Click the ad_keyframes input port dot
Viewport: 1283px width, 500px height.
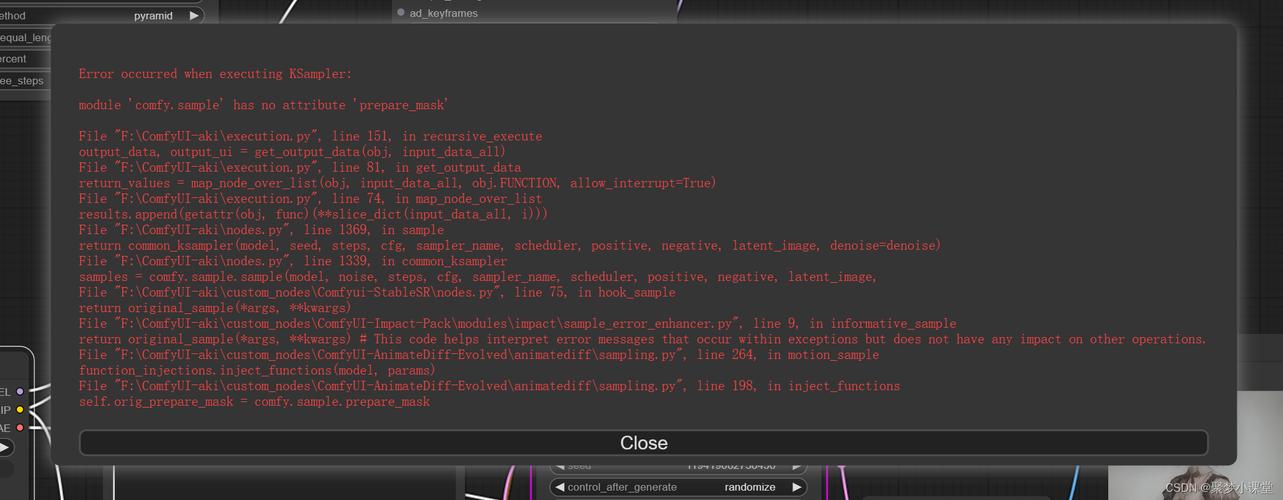(401, 13)
